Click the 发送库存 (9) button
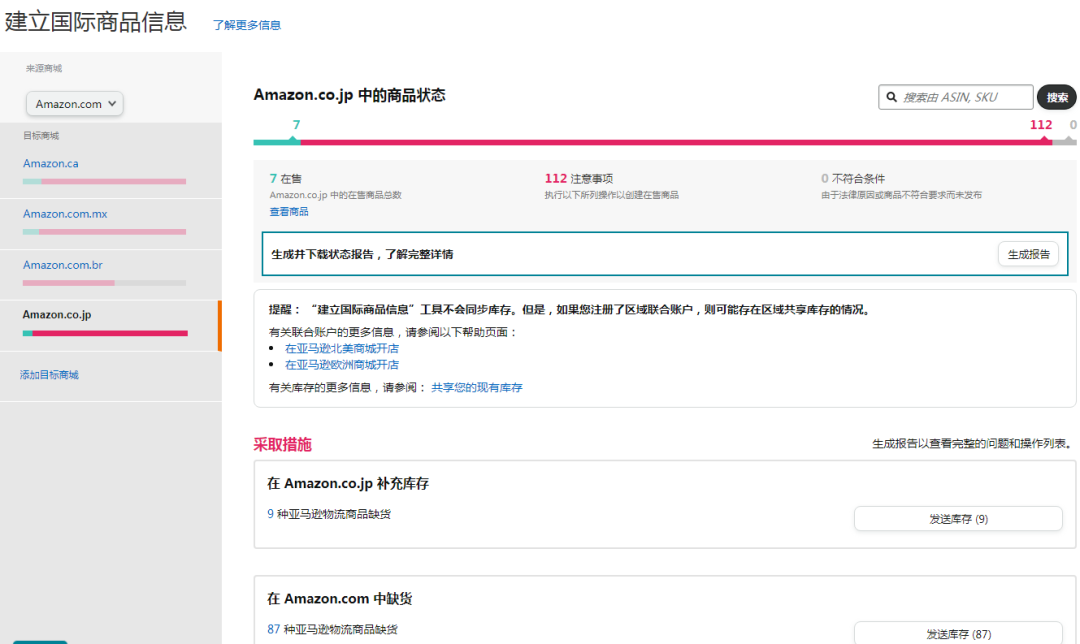 point(958,519)
